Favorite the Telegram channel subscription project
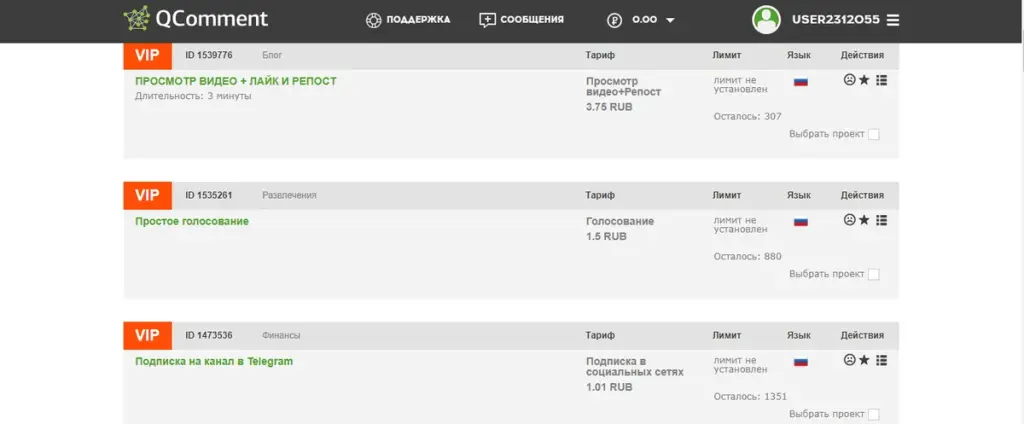 pos(865,360)
